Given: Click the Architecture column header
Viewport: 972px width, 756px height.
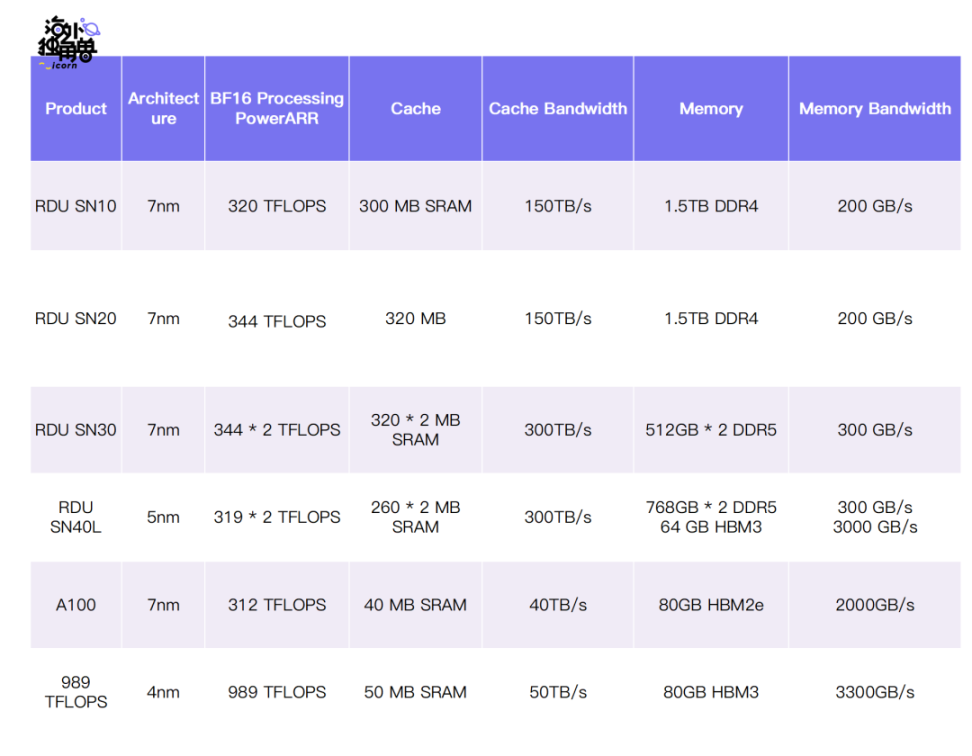Looking at the screenshot, I should [x=163, y=108].
